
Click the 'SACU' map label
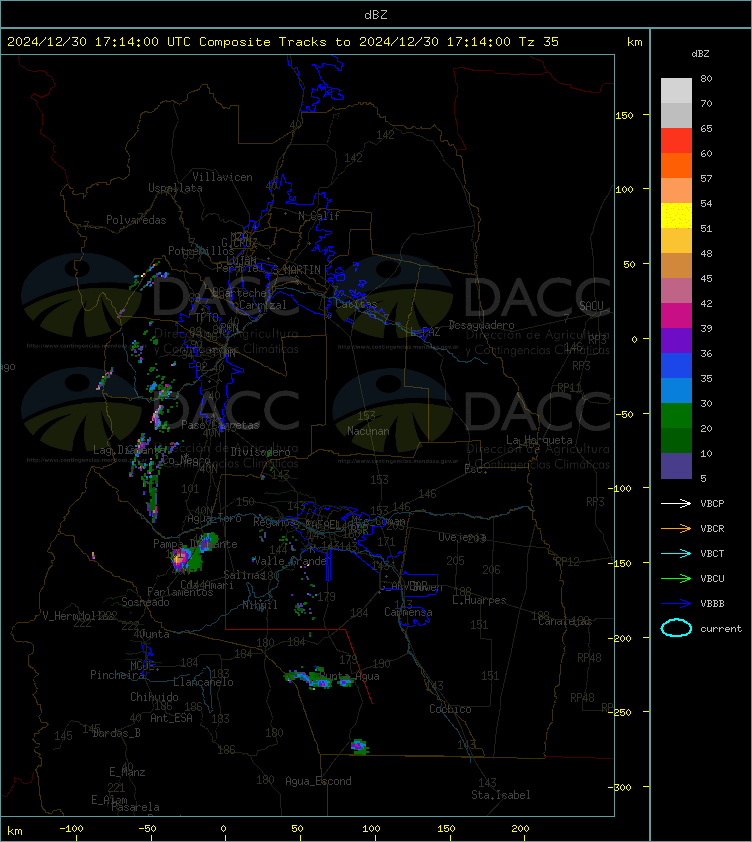tap(591, 306)
